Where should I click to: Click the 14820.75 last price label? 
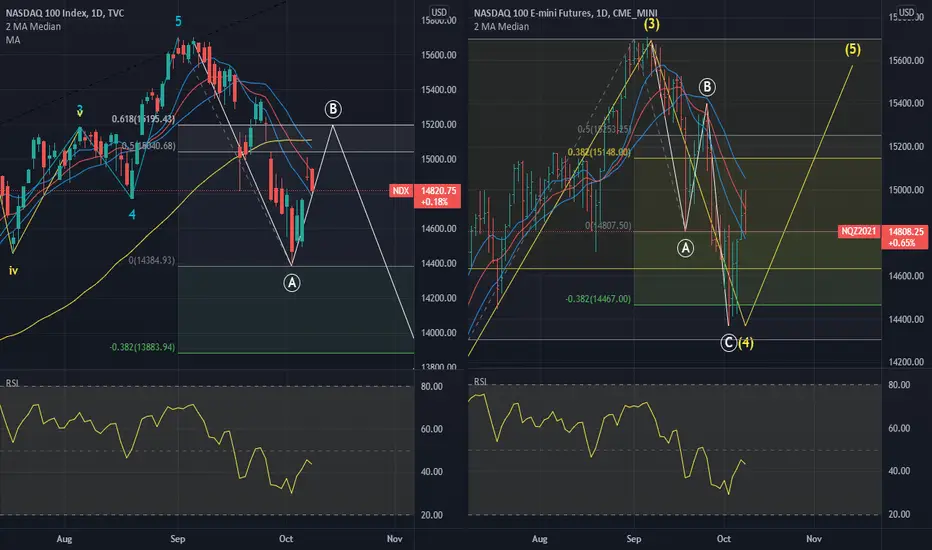[x=439, y=191]
